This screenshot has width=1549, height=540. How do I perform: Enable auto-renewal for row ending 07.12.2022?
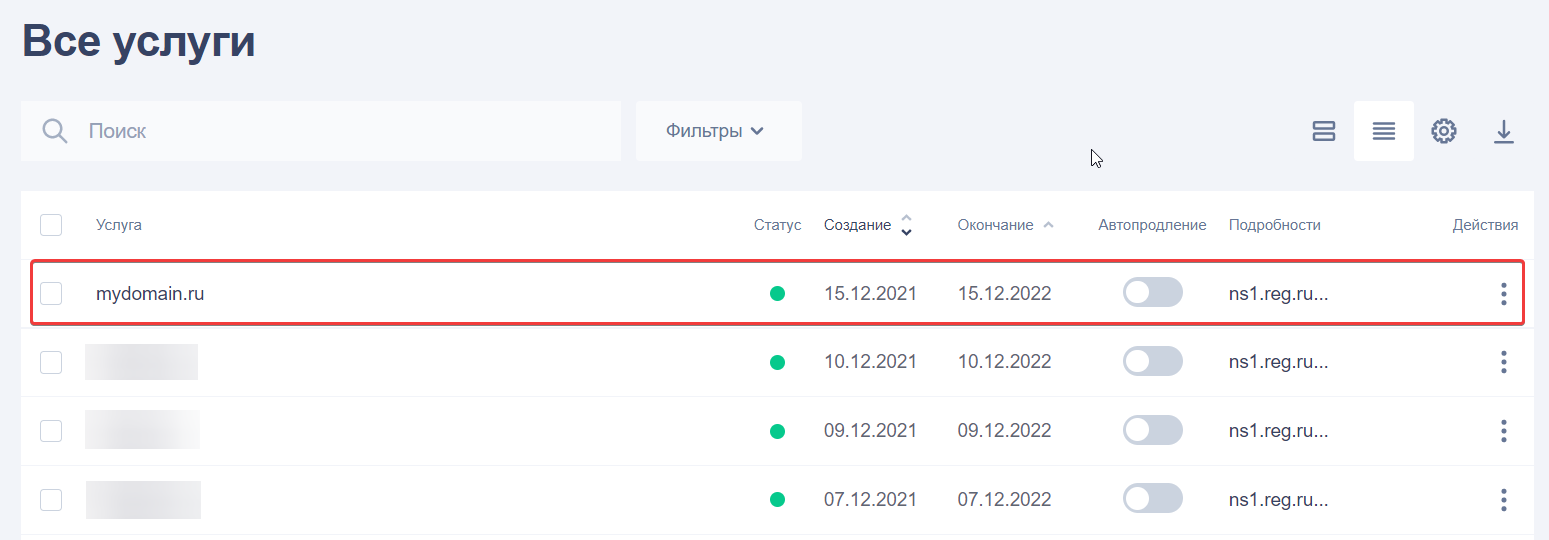tap(1153, 498)
